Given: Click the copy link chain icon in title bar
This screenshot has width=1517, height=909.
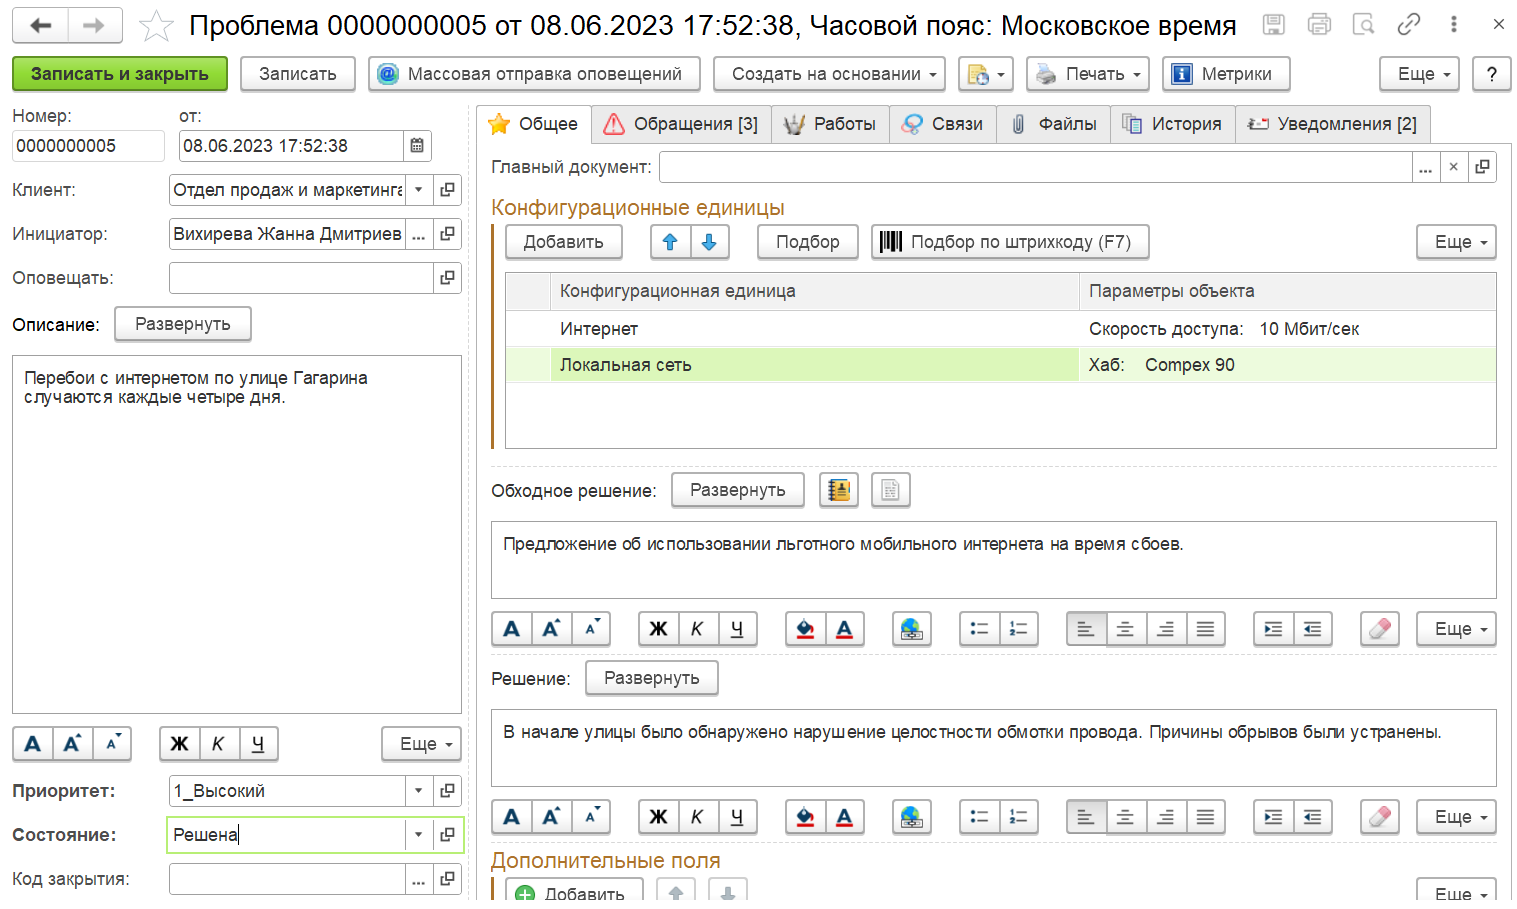Looking at the screenshot, I should point(1408,25).
